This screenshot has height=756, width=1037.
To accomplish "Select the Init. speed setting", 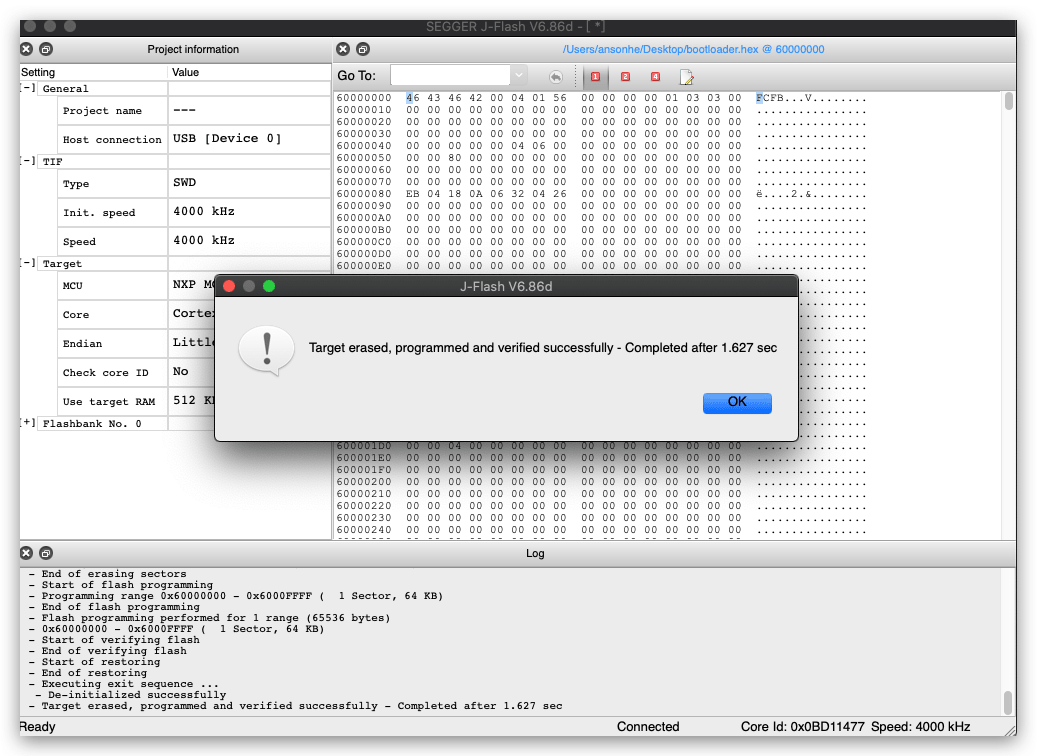I will [99, 212].
